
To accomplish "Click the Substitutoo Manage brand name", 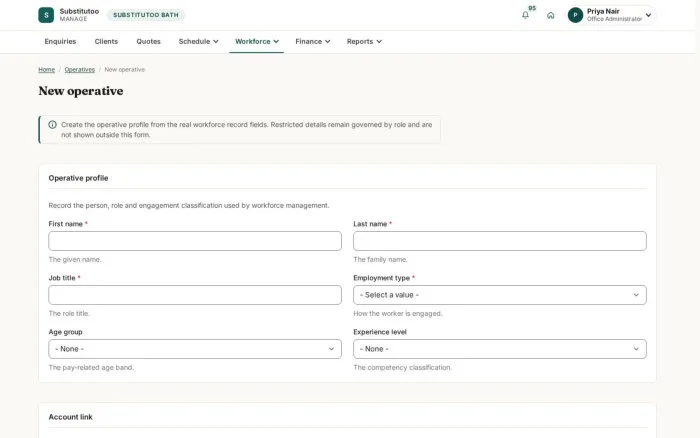I will pos(79,15).
